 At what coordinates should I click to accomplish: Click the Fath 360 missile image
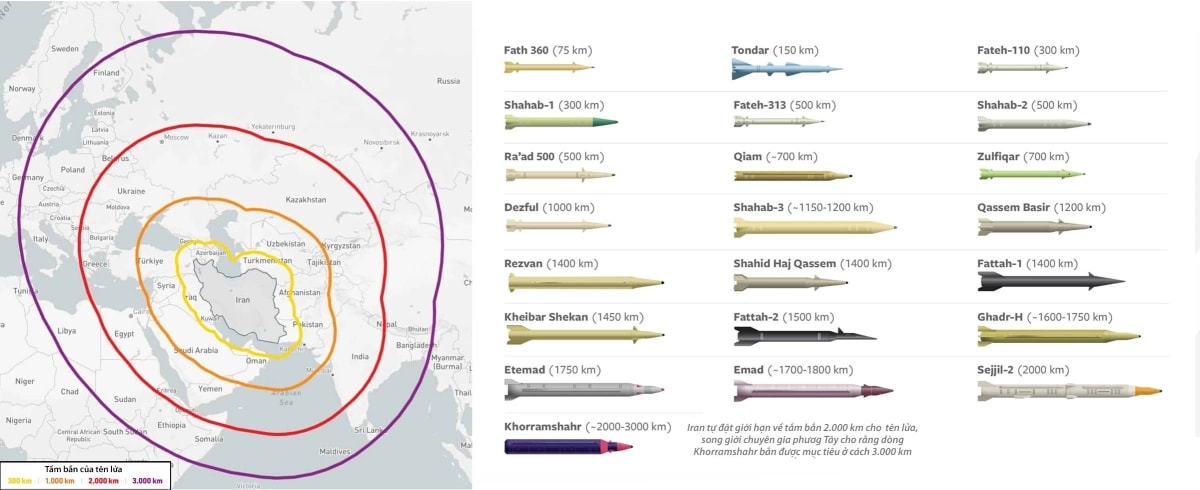[548, 68]
